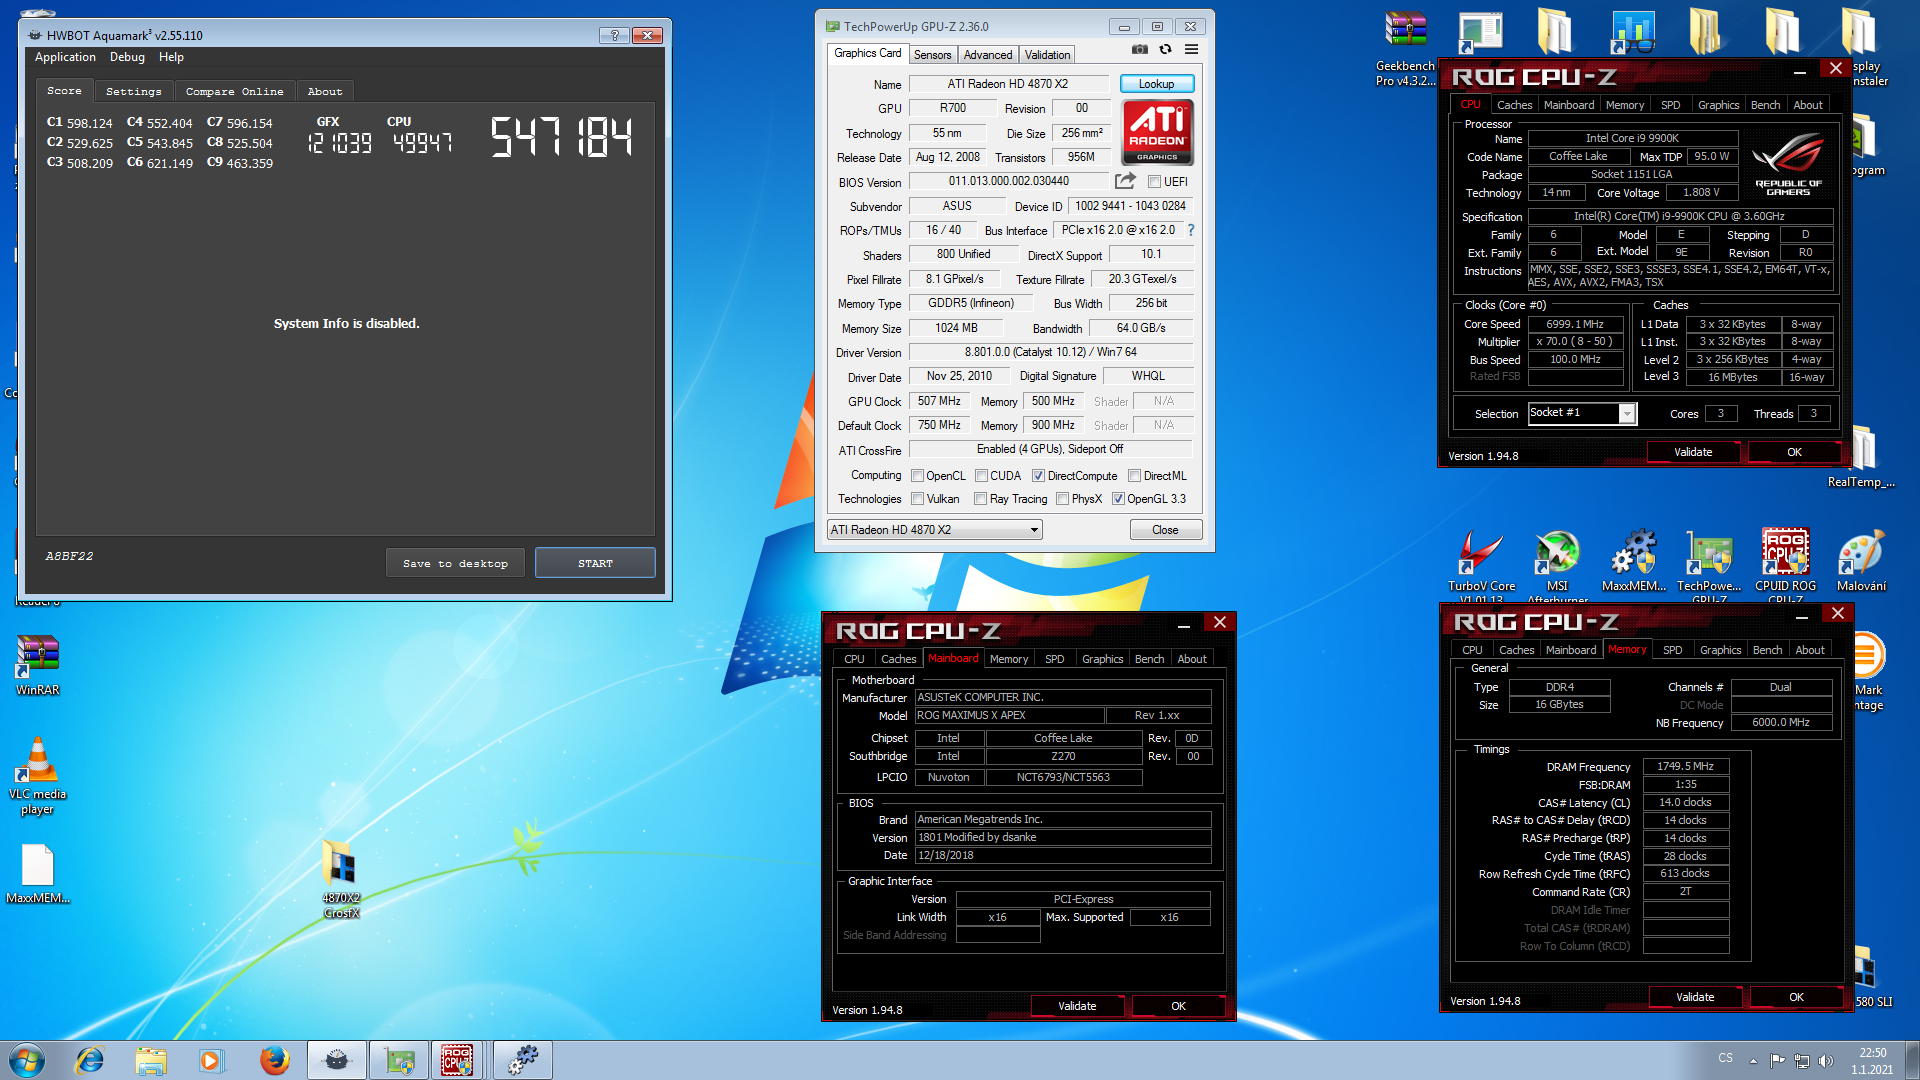
Task: Toggle the UEFI checkbox in GPU-Z
Action: (1154, 182)
